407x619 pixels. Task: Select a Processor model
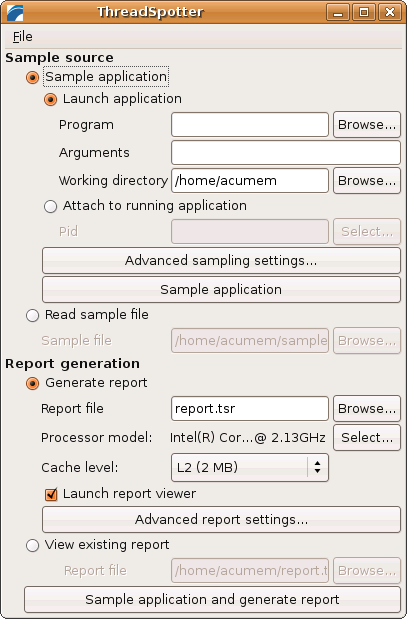367,438
